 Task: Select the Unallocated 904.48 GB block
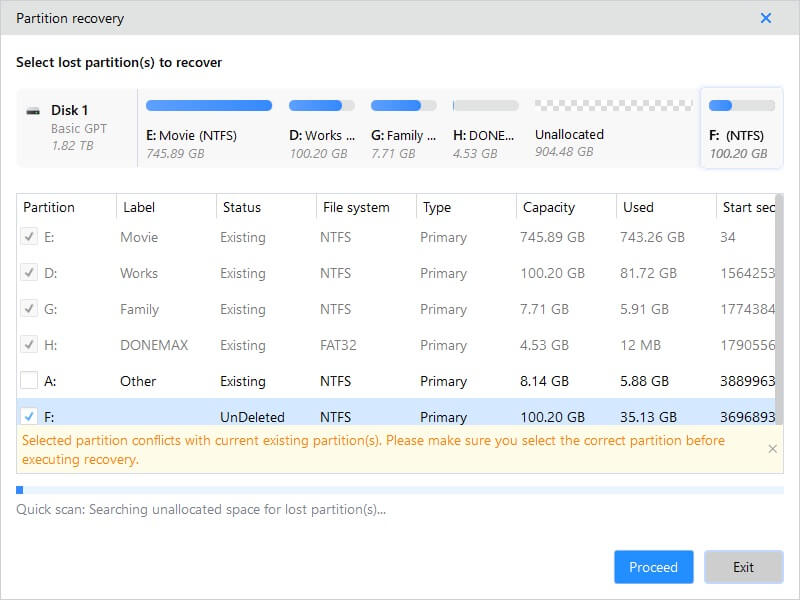click(x=614, y=129)
